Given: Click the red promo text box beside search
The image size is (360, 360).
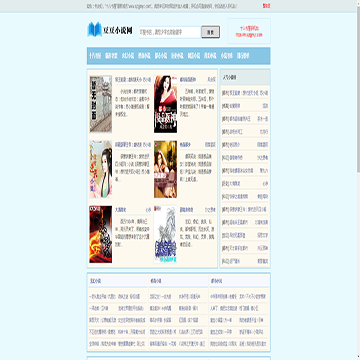Looking at the screenshot, I should pyautogui.click(x=249, y=31).
